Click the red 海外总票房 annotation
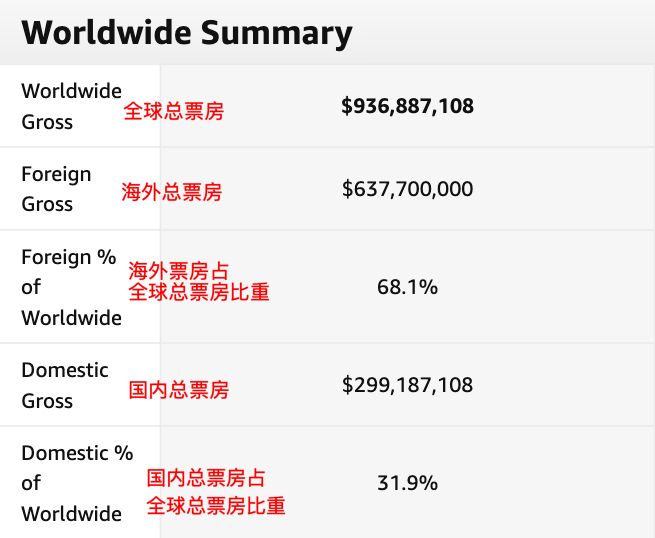 (172, 193)
